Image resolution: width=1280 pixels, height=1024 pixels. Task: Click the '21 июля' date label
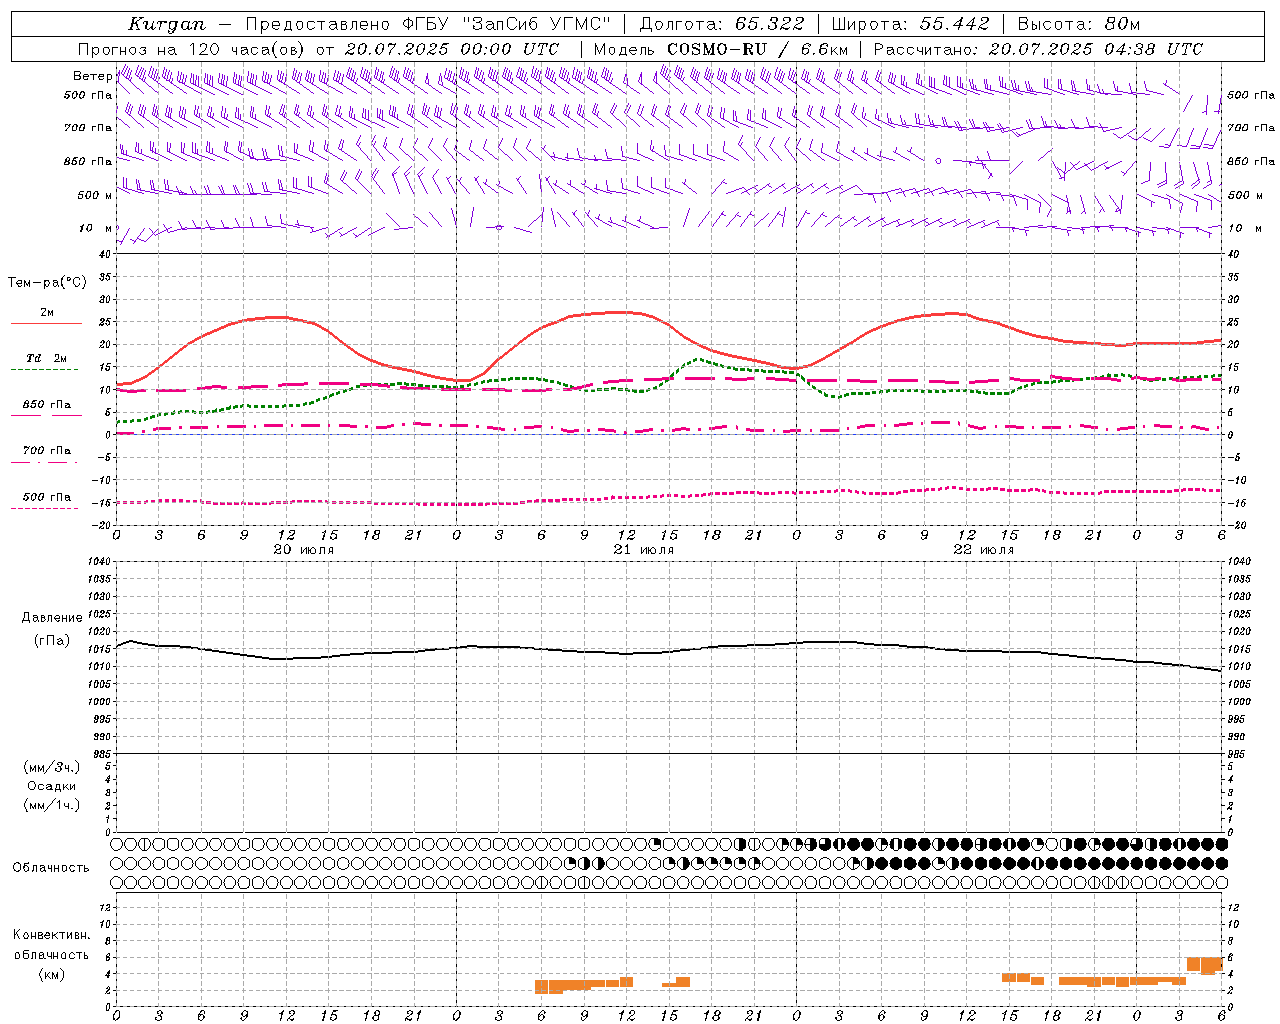[644, 550]
